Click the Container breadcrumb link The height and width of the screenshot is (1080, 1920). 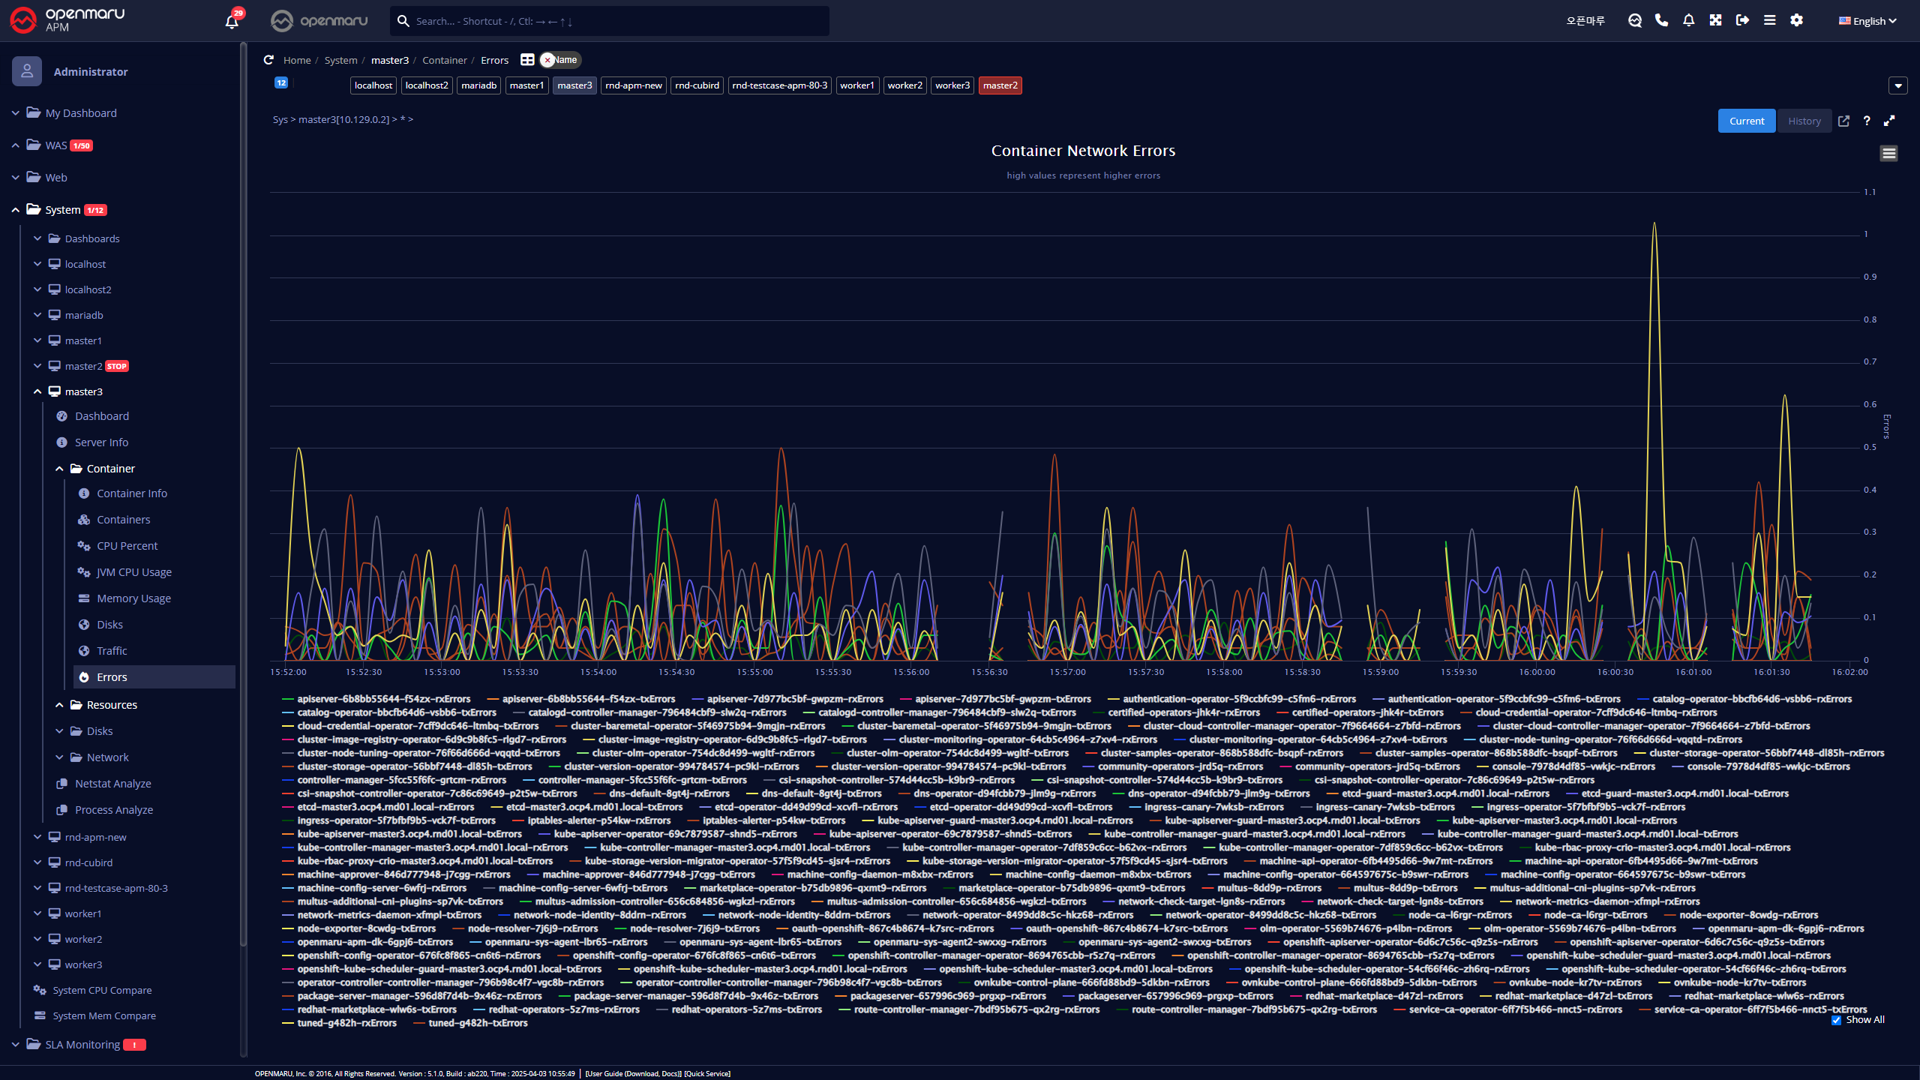(444, 60)
